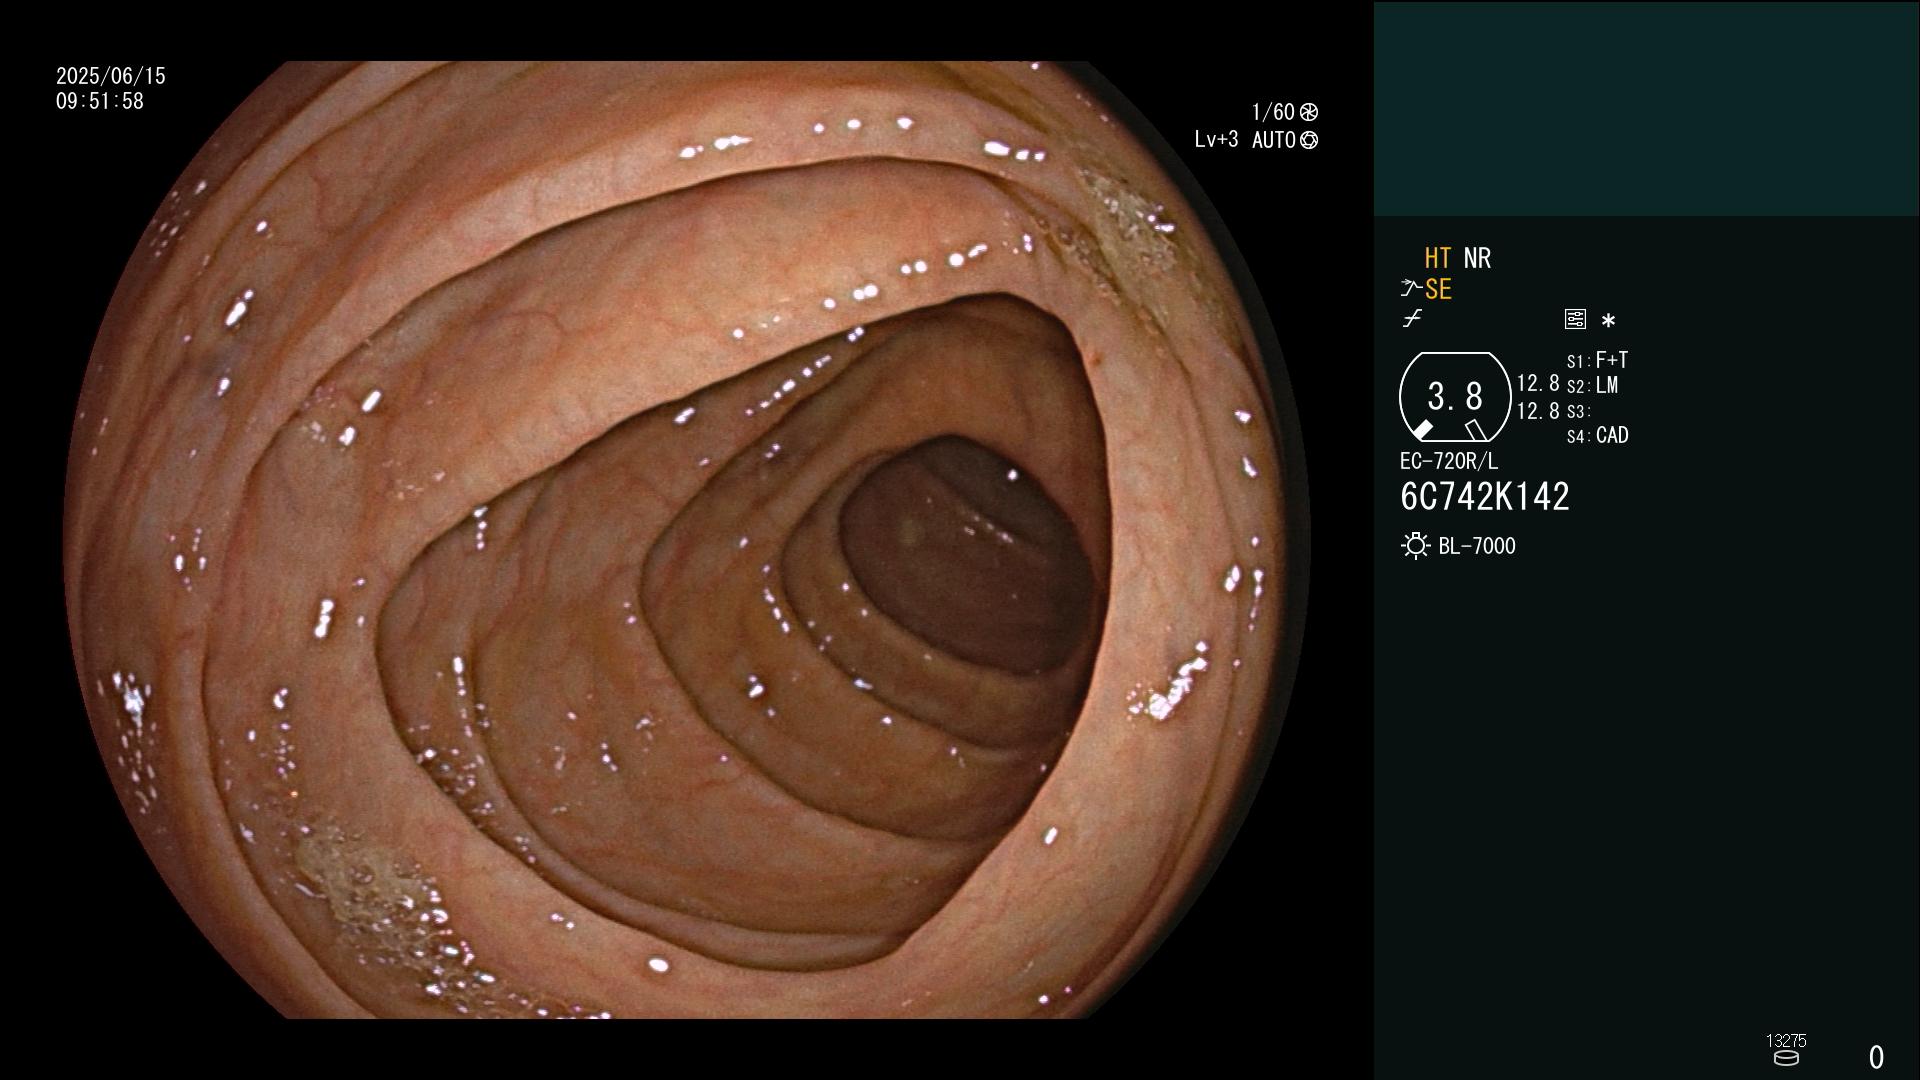Click the upper 12.8 value beside S2
The height and width of the screenshot is (1080, 1920).
click(x=1538, y=384)
